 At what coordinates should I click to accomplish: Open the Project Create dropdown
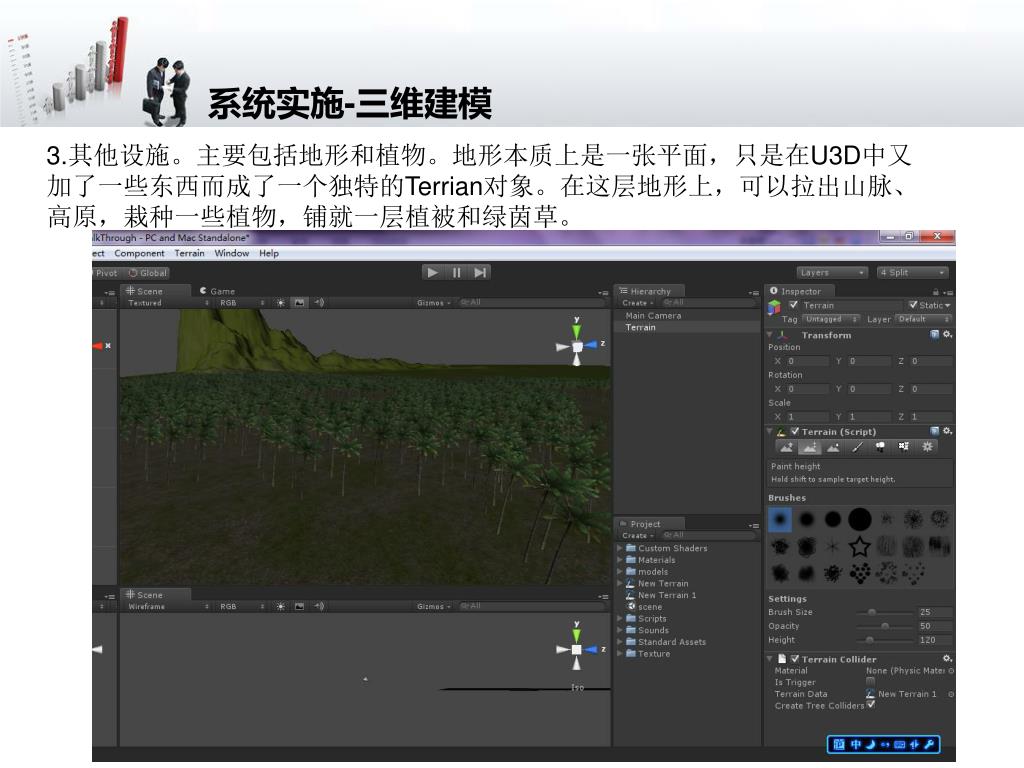point(637,536)
